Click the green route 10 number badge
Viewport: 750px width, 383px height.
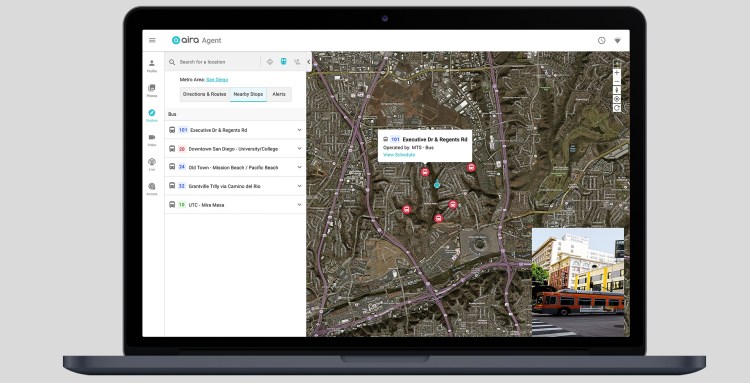pyautogui.click(x=182, y=205)
